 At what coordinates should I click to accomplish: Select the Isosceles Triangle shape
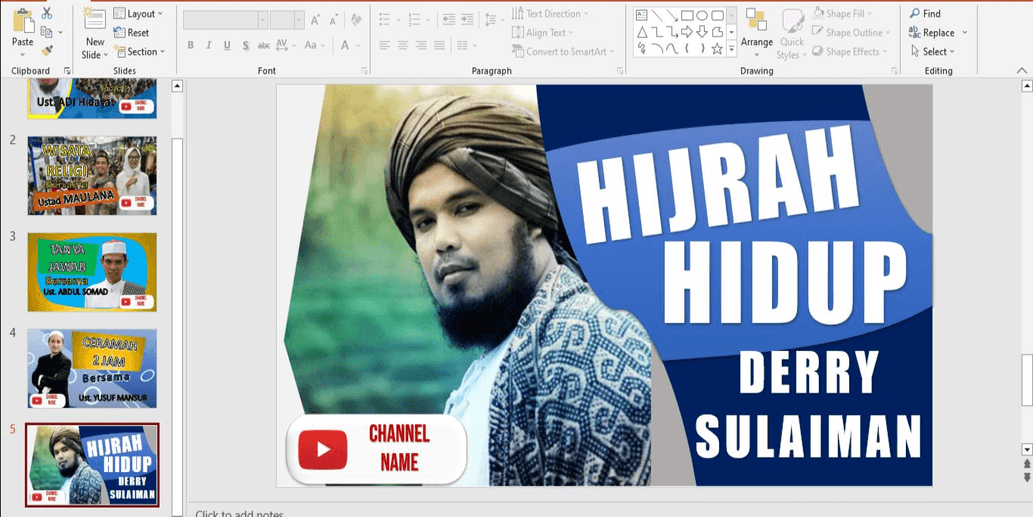pos(642,32)
